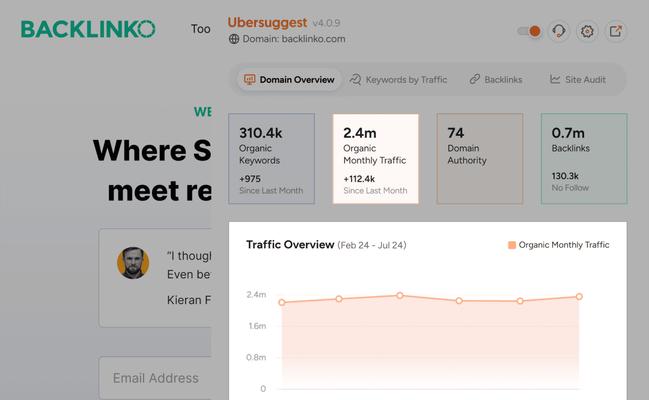Click the +112.4k traffic change value
The image size is (649, 400).
(x=359, y=179)
